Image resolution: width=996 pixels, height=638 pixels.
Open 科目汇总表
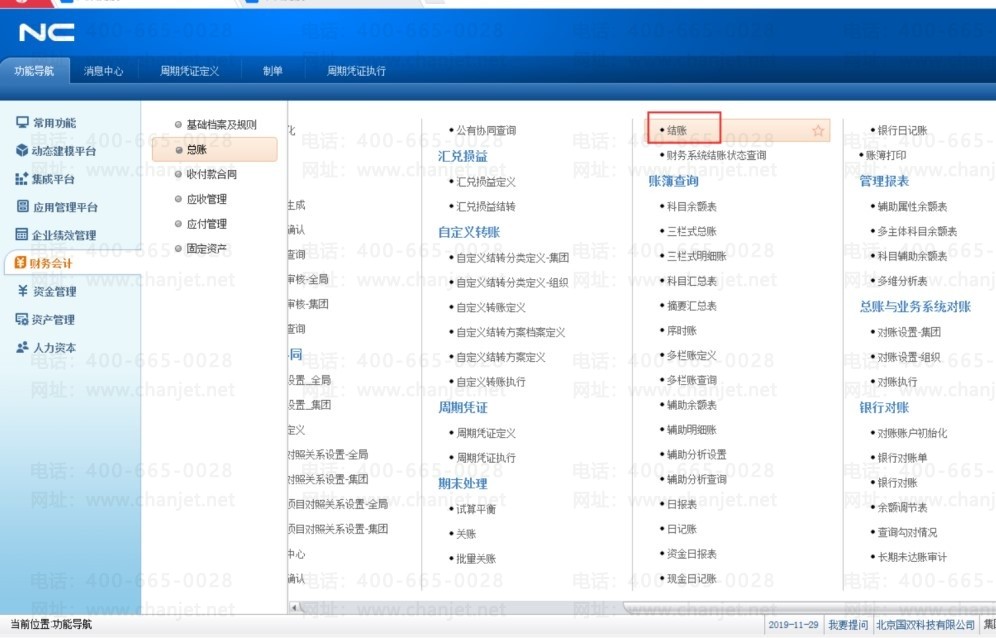point(692,281)
